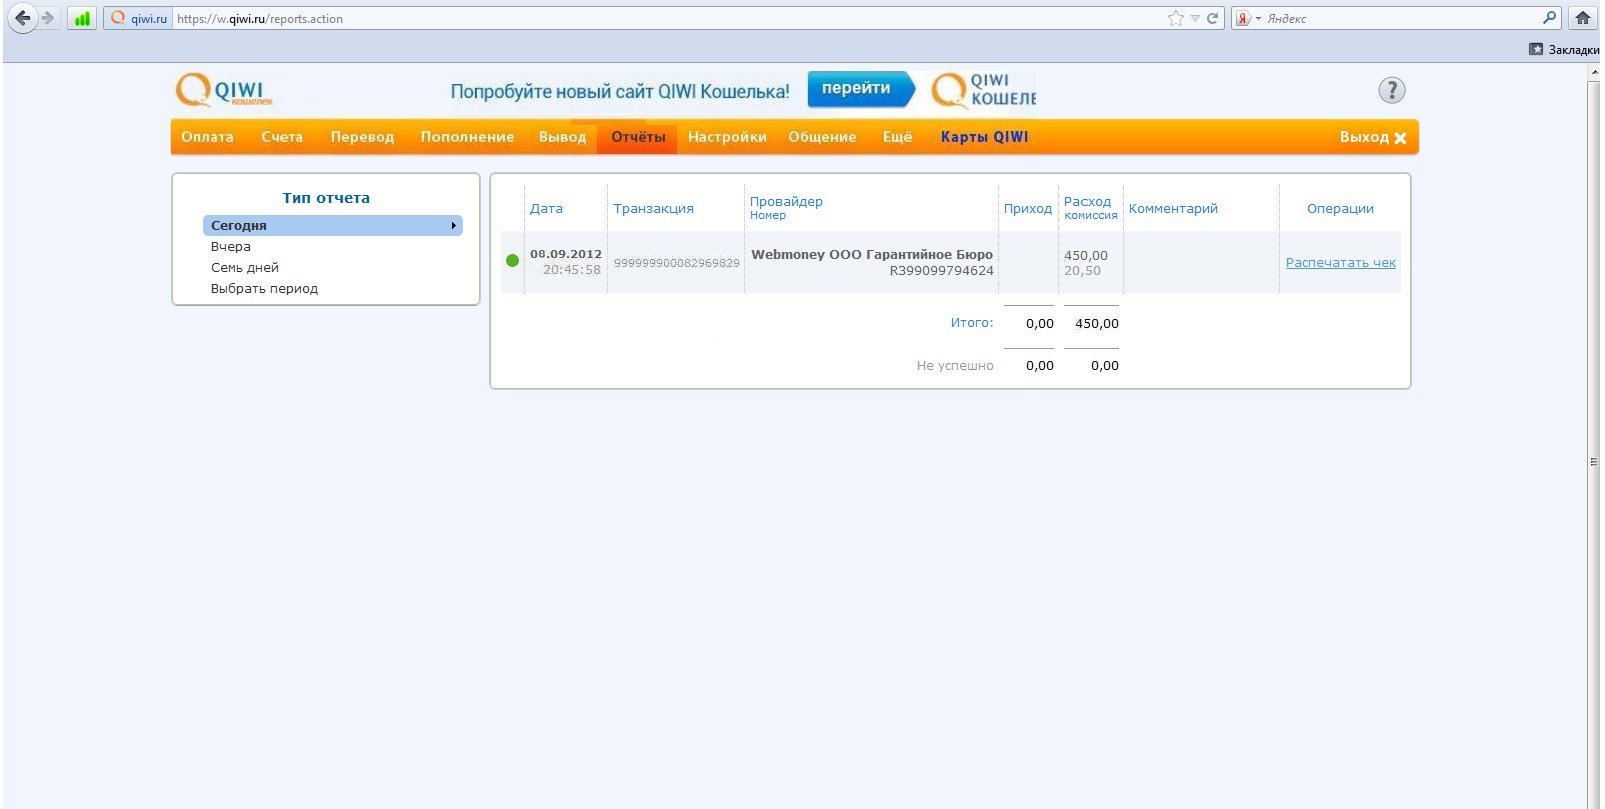Expand the Сегодня report type arrow

[x=453, y=226]
